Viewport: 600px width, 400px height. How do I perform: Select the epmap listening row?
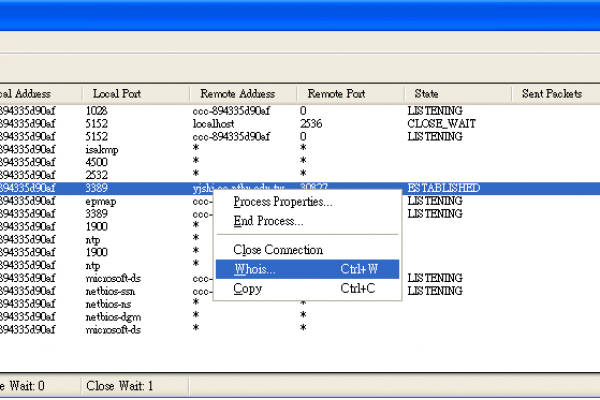[101, 200]
